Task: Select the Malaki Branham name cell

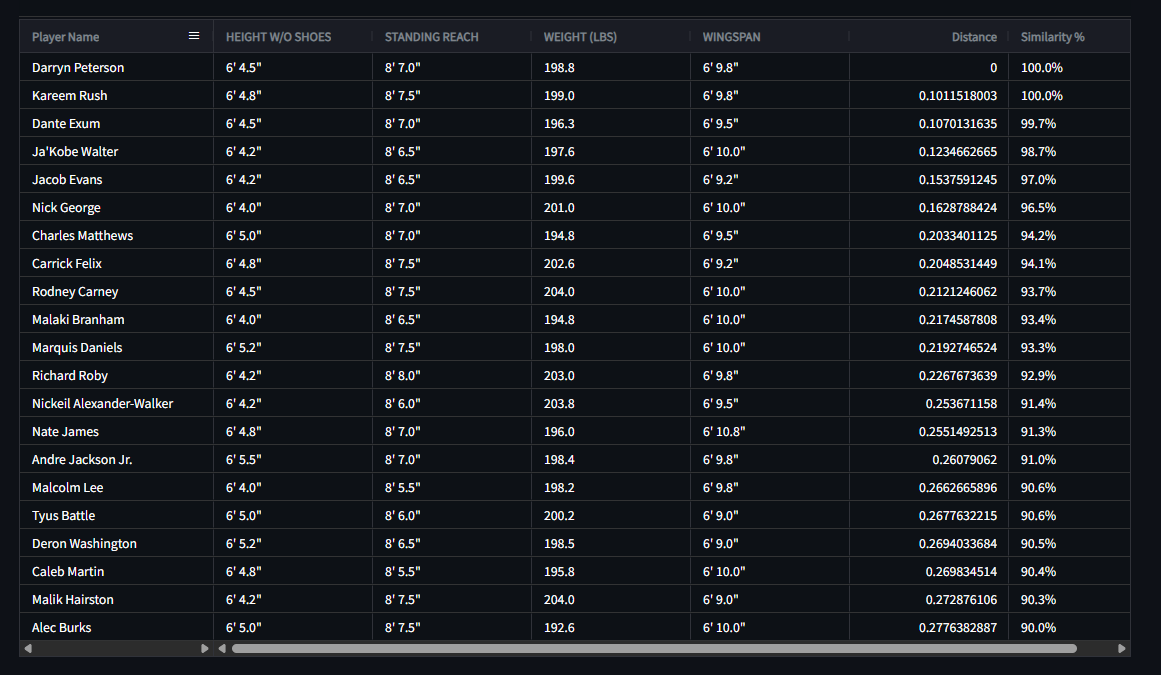Action: coord(116,320)
